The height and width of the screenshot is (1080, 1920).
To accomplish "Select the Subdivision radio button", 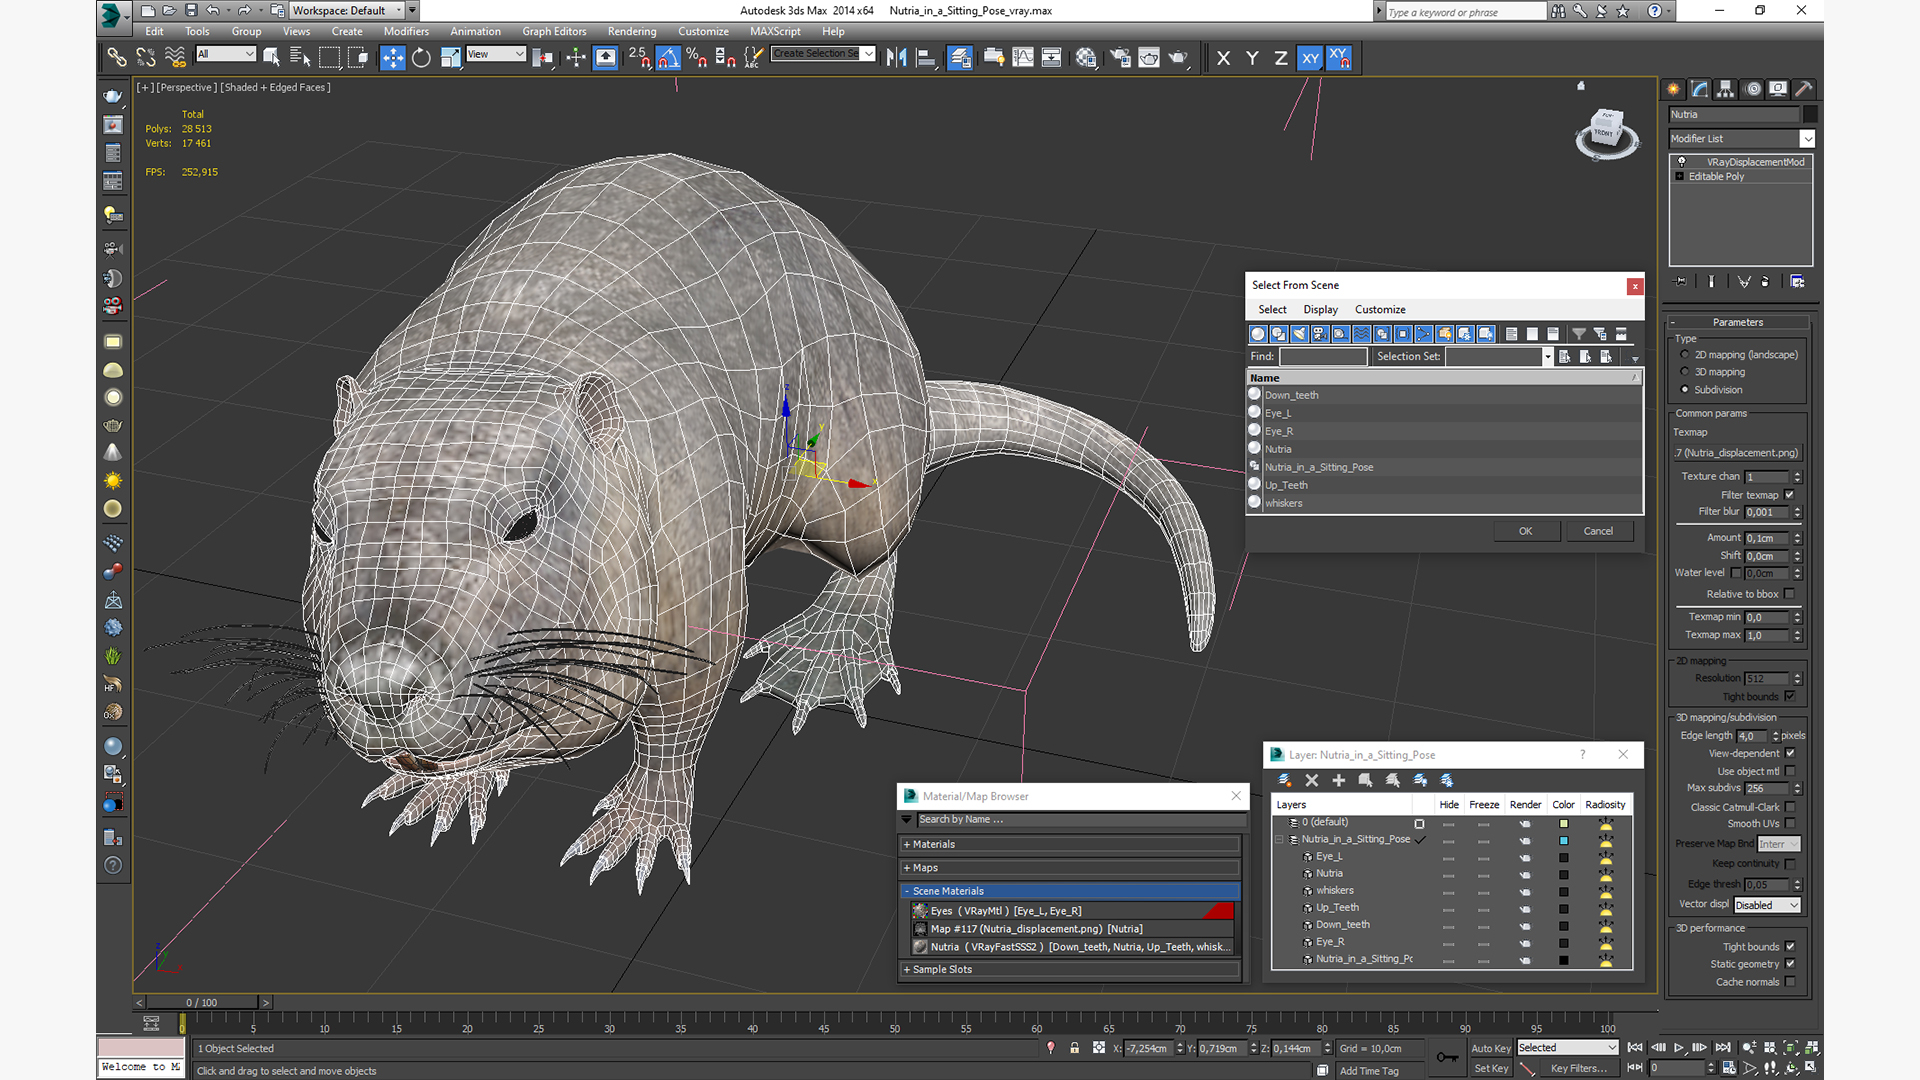I will click(1685, 390).
